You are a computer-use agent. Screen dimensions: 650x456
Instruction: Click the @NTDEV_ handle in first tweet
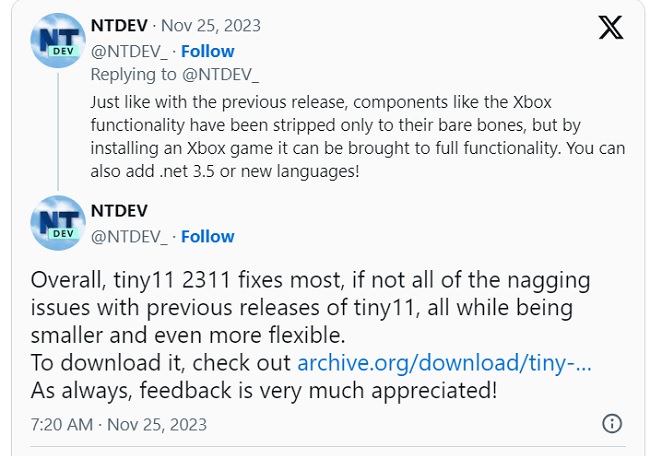(x=129, y=52)
